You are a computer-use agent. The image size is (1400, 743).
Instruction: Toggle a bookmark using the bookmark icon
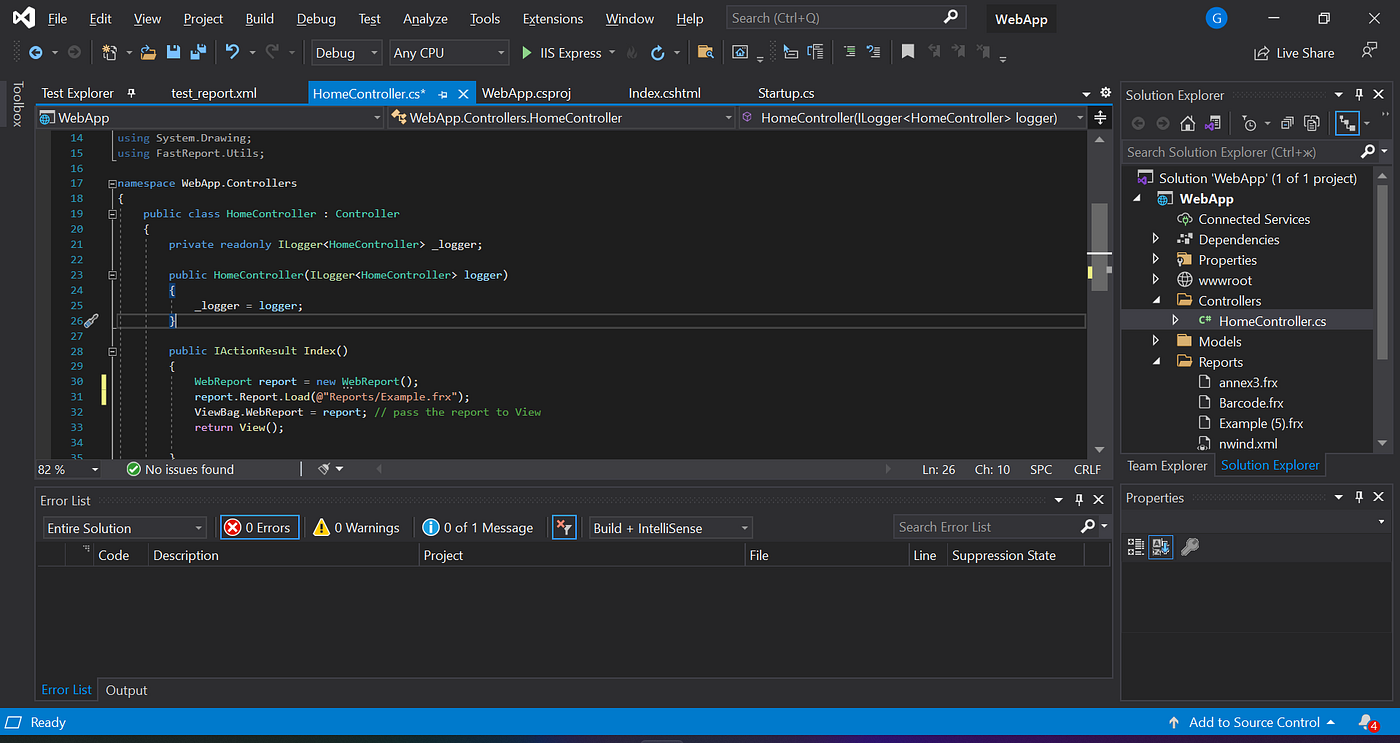(x=907, y=52)
